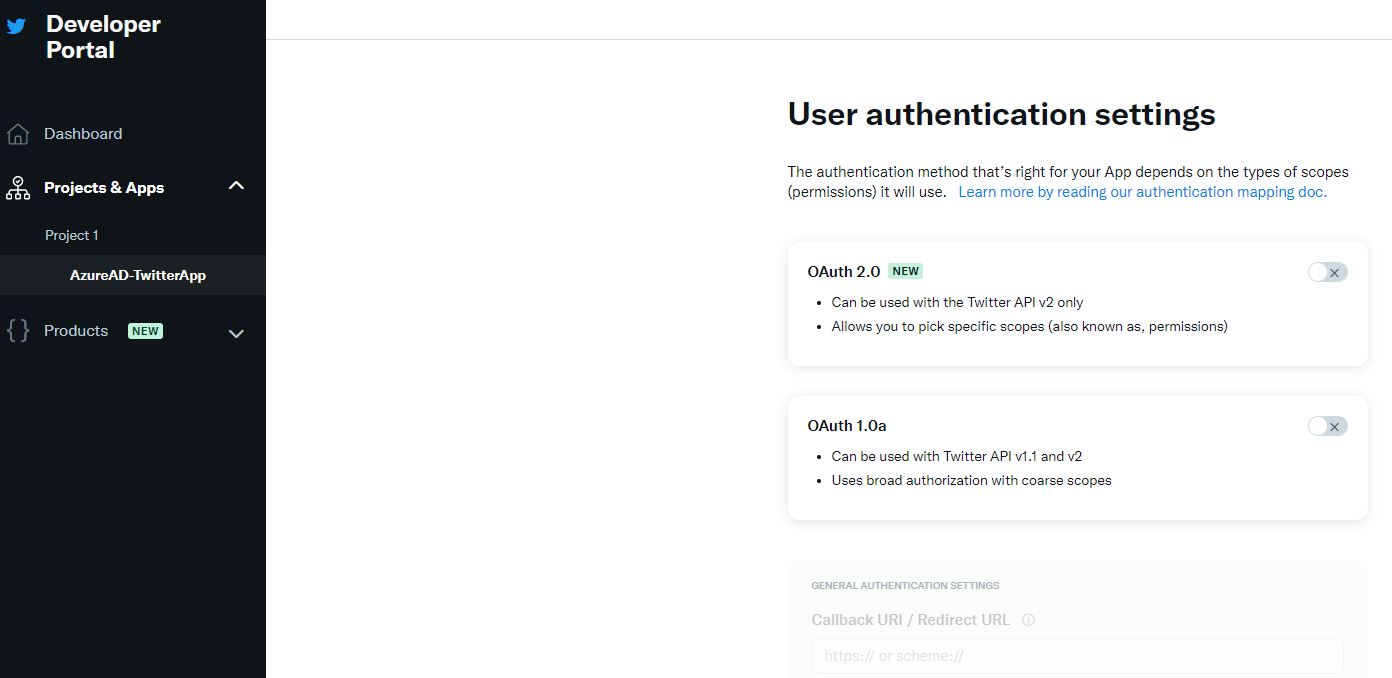Screen dimensions: 1392x678
Task: Click the Developer Portal header
Action: click(x=103, y=36)
